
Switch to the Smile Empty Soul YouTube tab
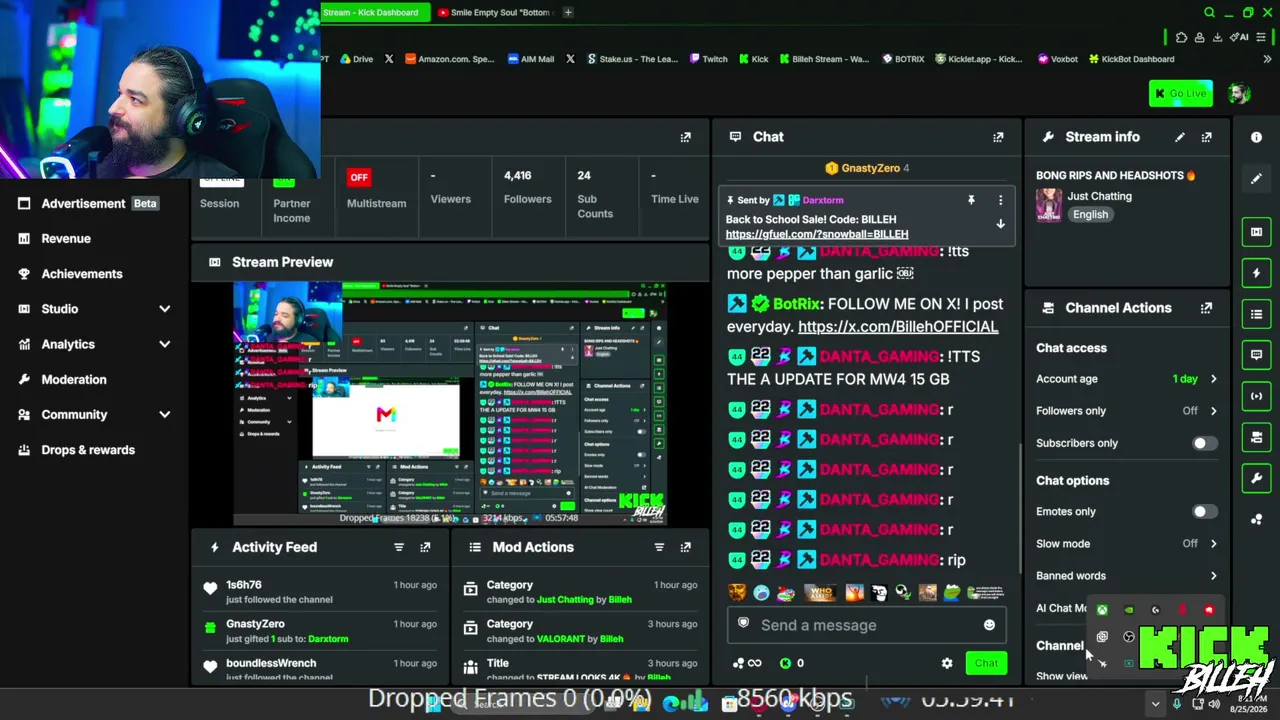click(495, 12)
